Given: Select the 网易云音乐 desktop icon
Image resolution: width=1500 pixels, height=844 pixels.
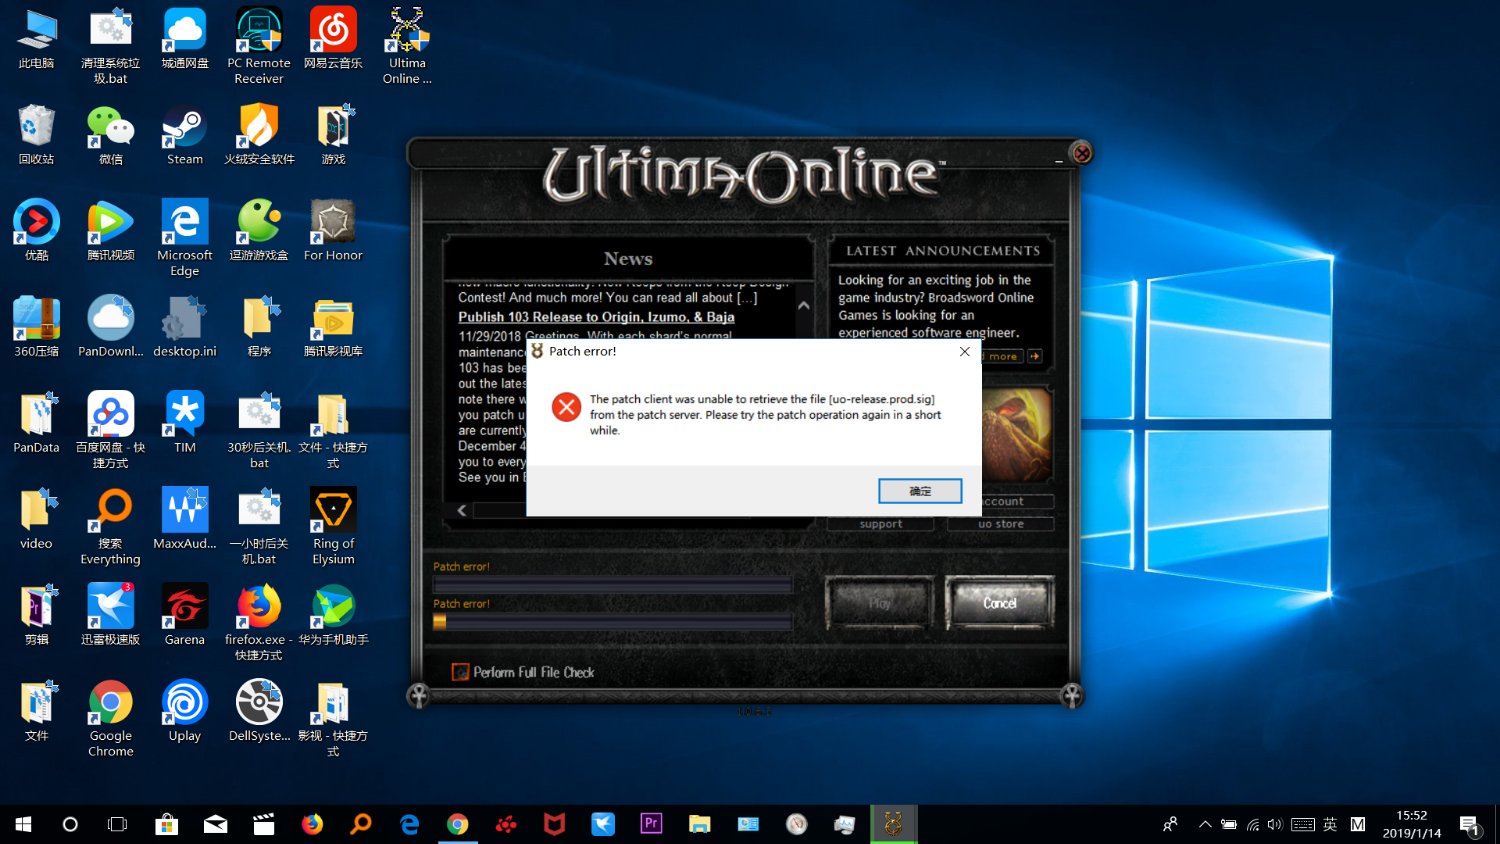Looking at the screenshot, I should tap(333, 40).
